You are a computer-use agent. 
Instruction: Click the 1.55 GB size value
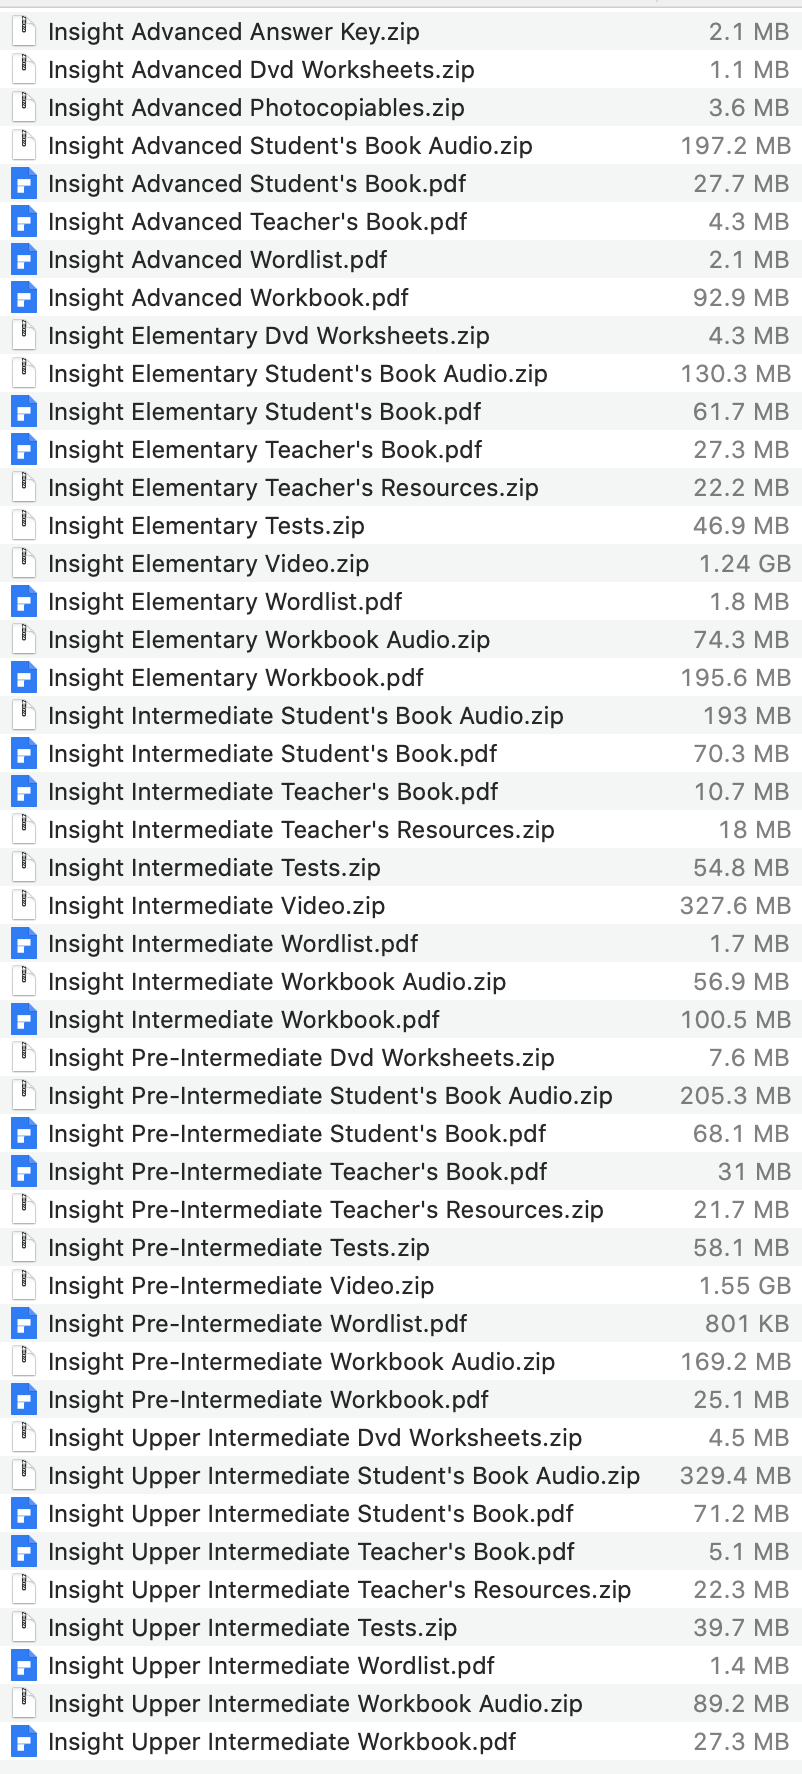[745, 1286]
